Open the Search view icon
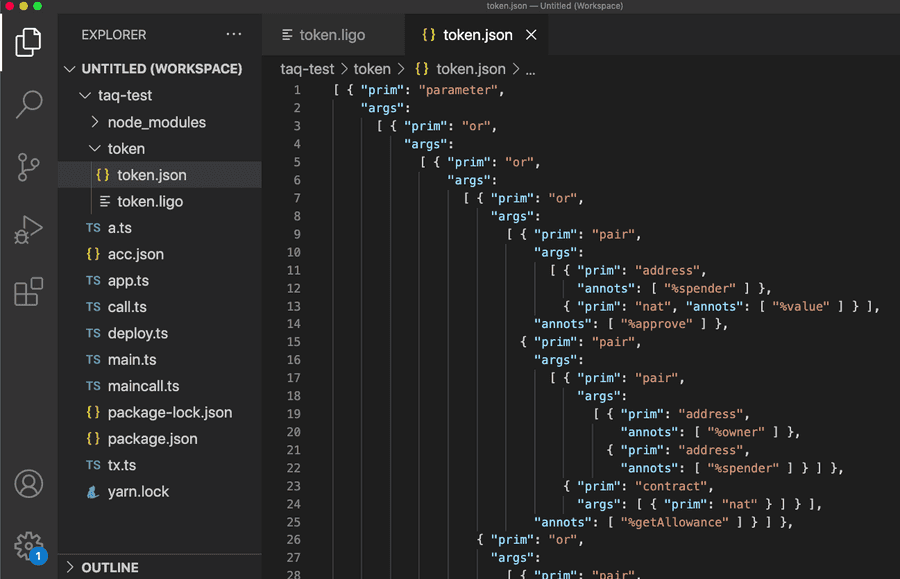The image size is (900, 579). tap(29, 103)
